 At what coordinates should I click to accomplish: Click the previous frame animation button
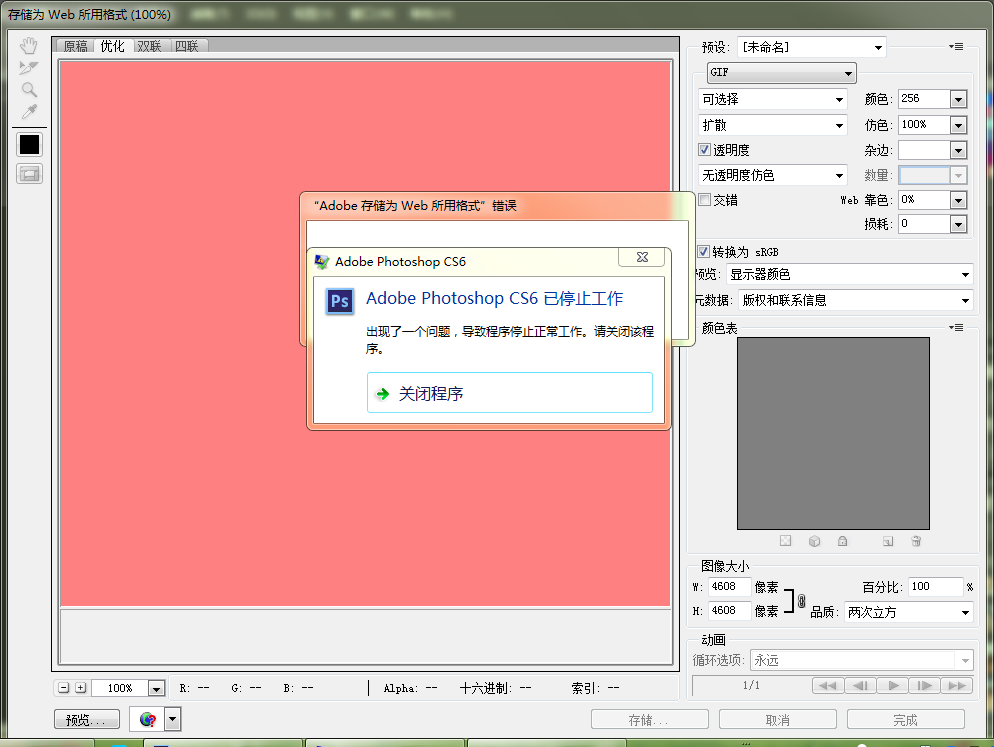[860, 685]
